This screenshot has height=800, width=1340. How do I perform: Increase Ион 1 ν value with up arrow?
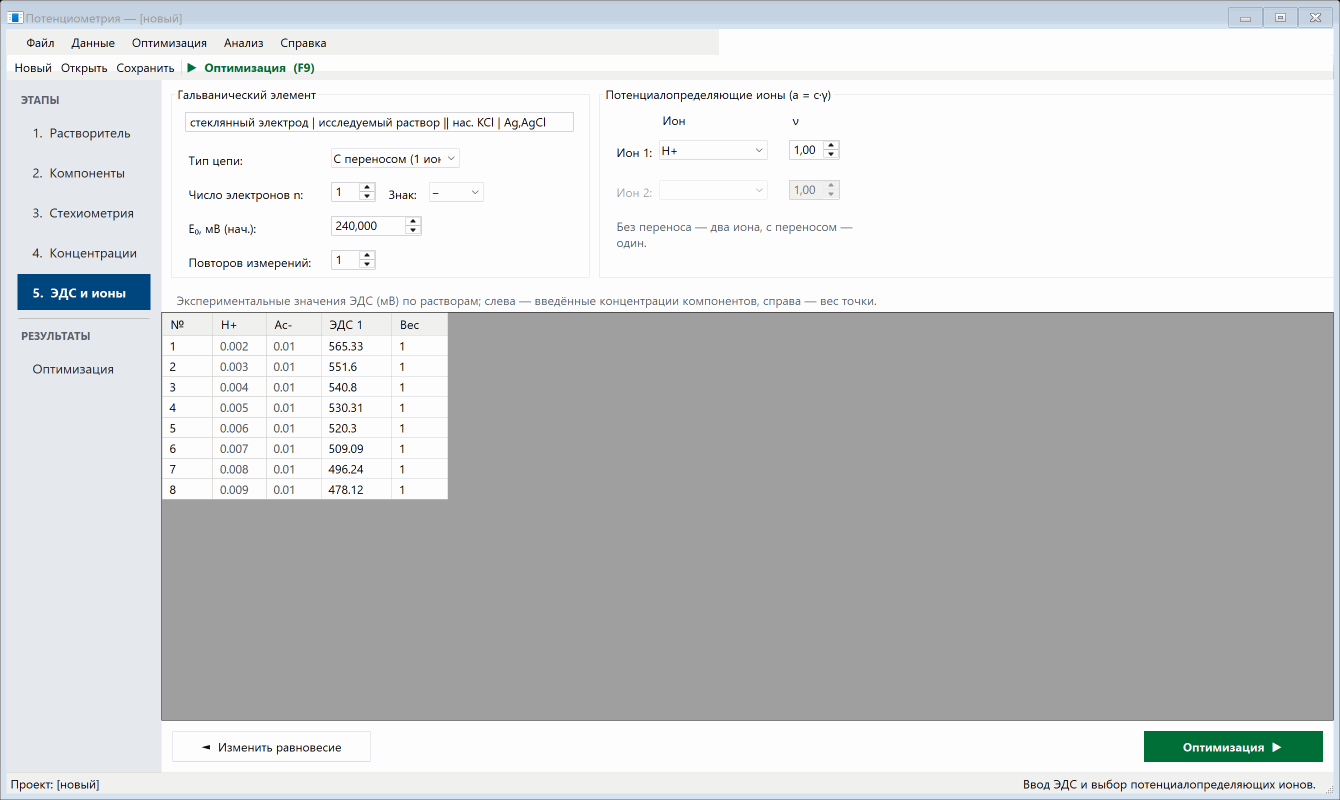click(831, 145)
